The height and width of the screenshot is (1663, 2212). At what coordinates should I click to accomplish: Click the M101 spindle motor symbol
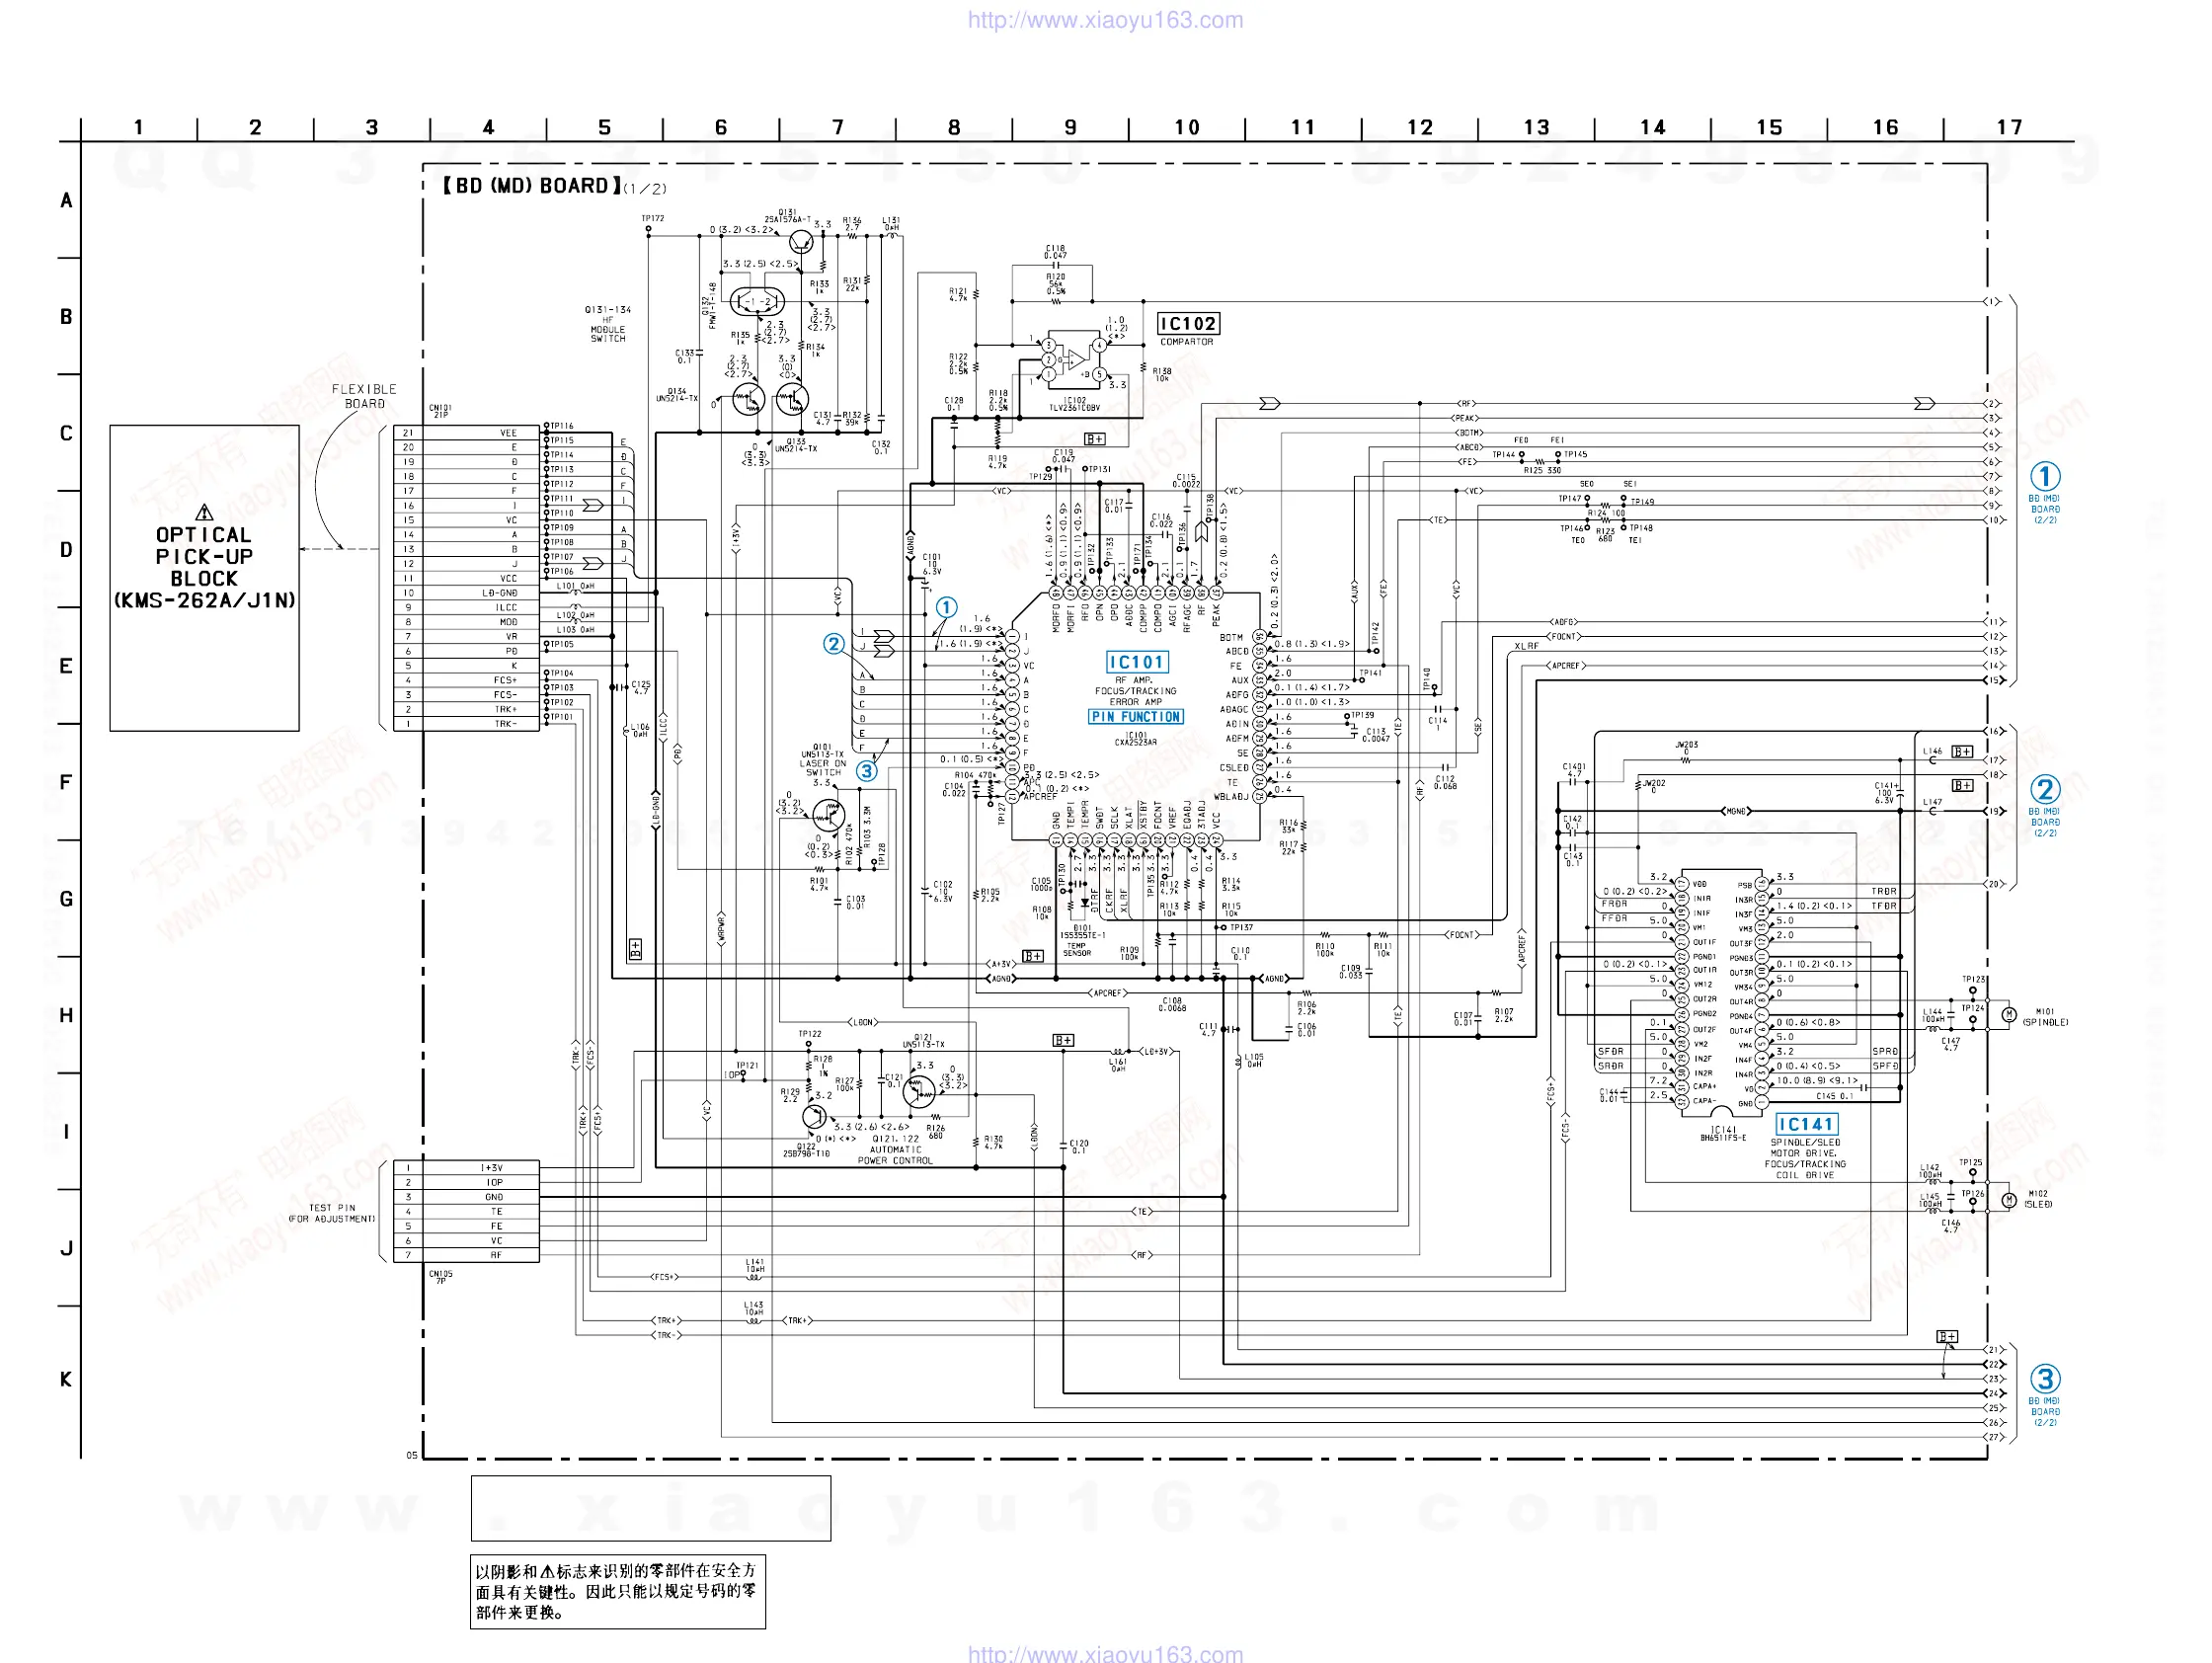[x=2008, y=1015]
